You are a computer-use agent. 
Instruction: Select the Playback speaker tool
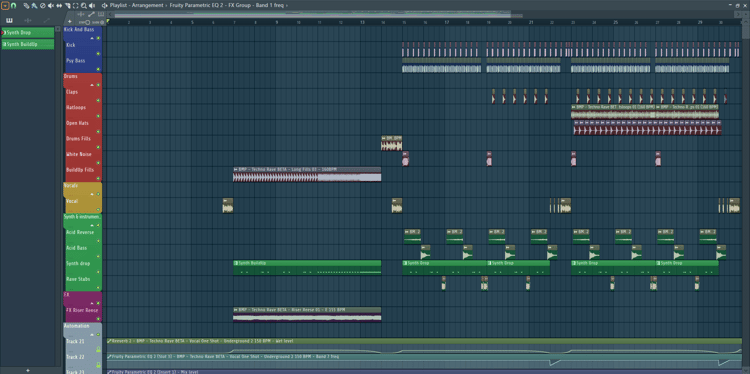[92, 6]
